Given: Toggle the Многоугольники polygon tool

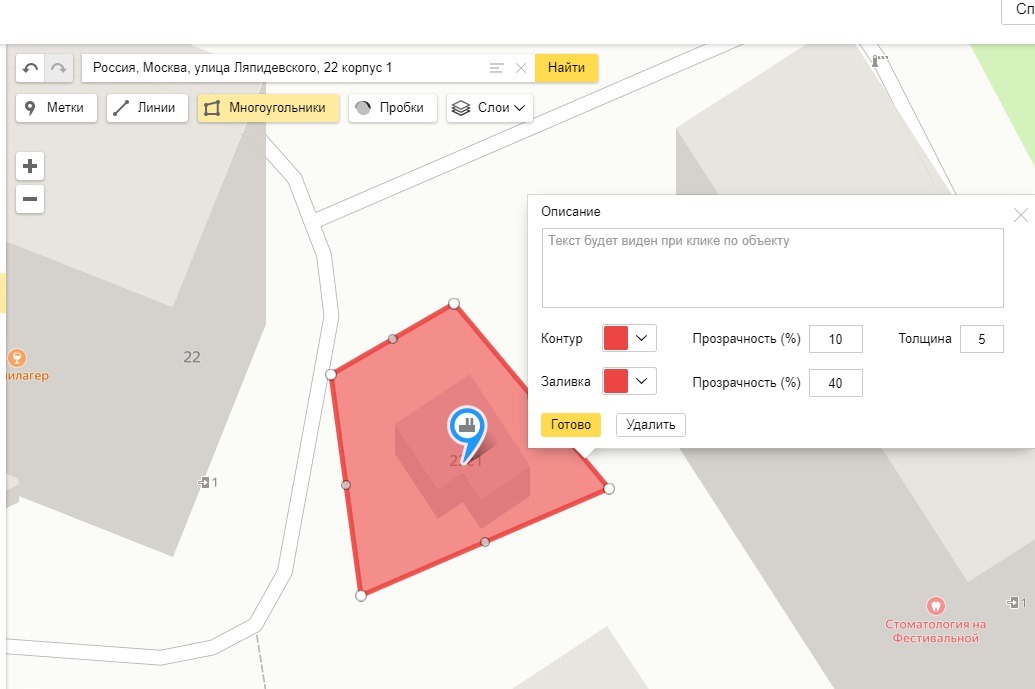Looking at the screenshot, I should pyautogui.click(x=268, y=108).
